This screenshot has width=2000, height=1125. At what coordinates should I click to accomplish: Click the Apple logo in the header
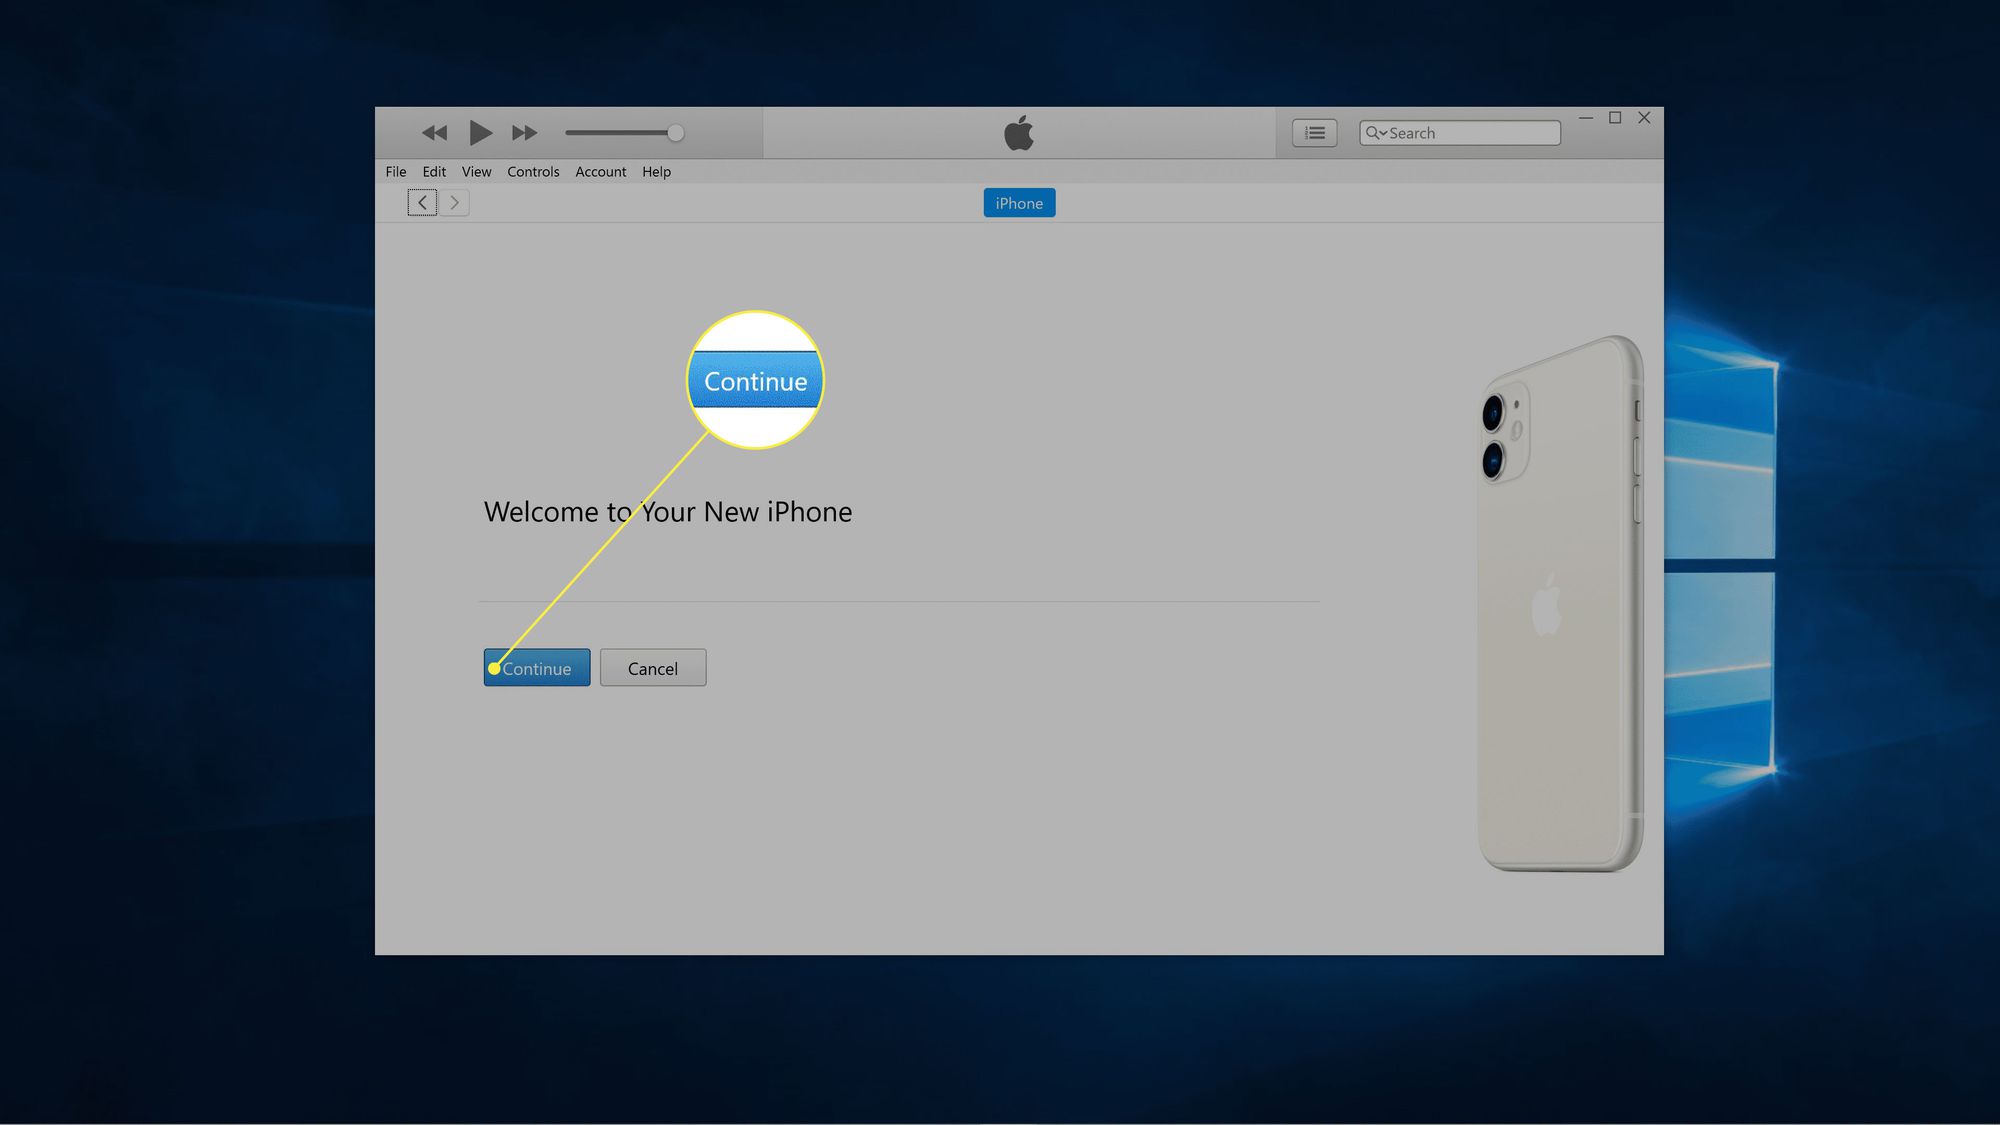point(1019,133)
